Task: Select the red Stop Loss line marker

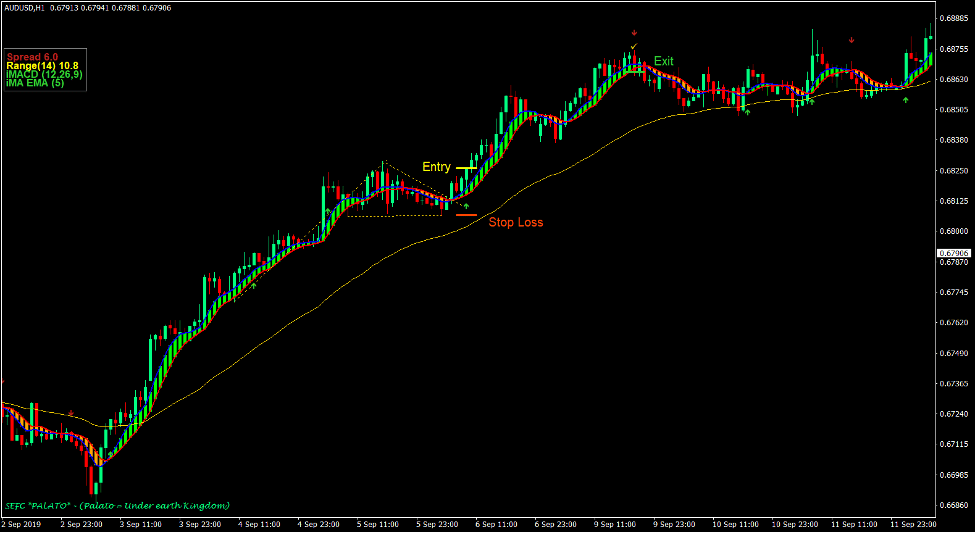Action: [466, 215]
